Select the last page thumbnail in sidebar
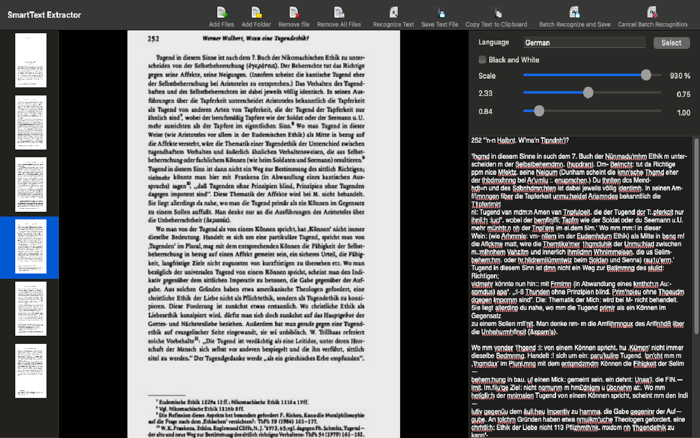 pyautogui.click(x=30, y=371)
